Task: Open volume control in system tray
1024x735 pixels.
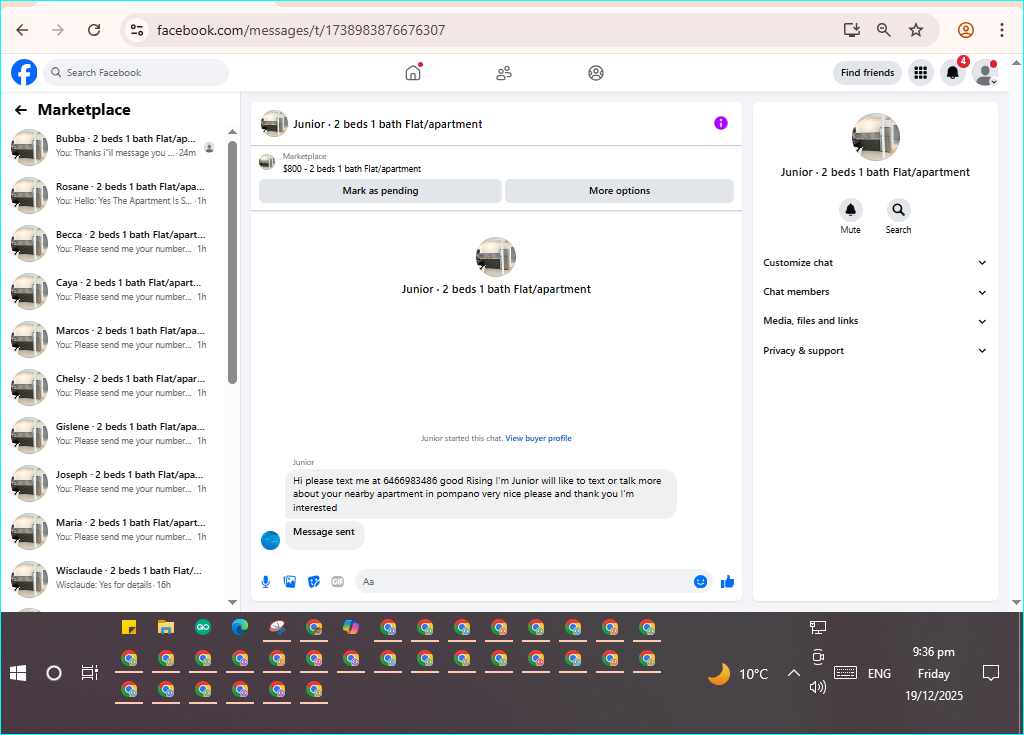Action: click(818, 687)
